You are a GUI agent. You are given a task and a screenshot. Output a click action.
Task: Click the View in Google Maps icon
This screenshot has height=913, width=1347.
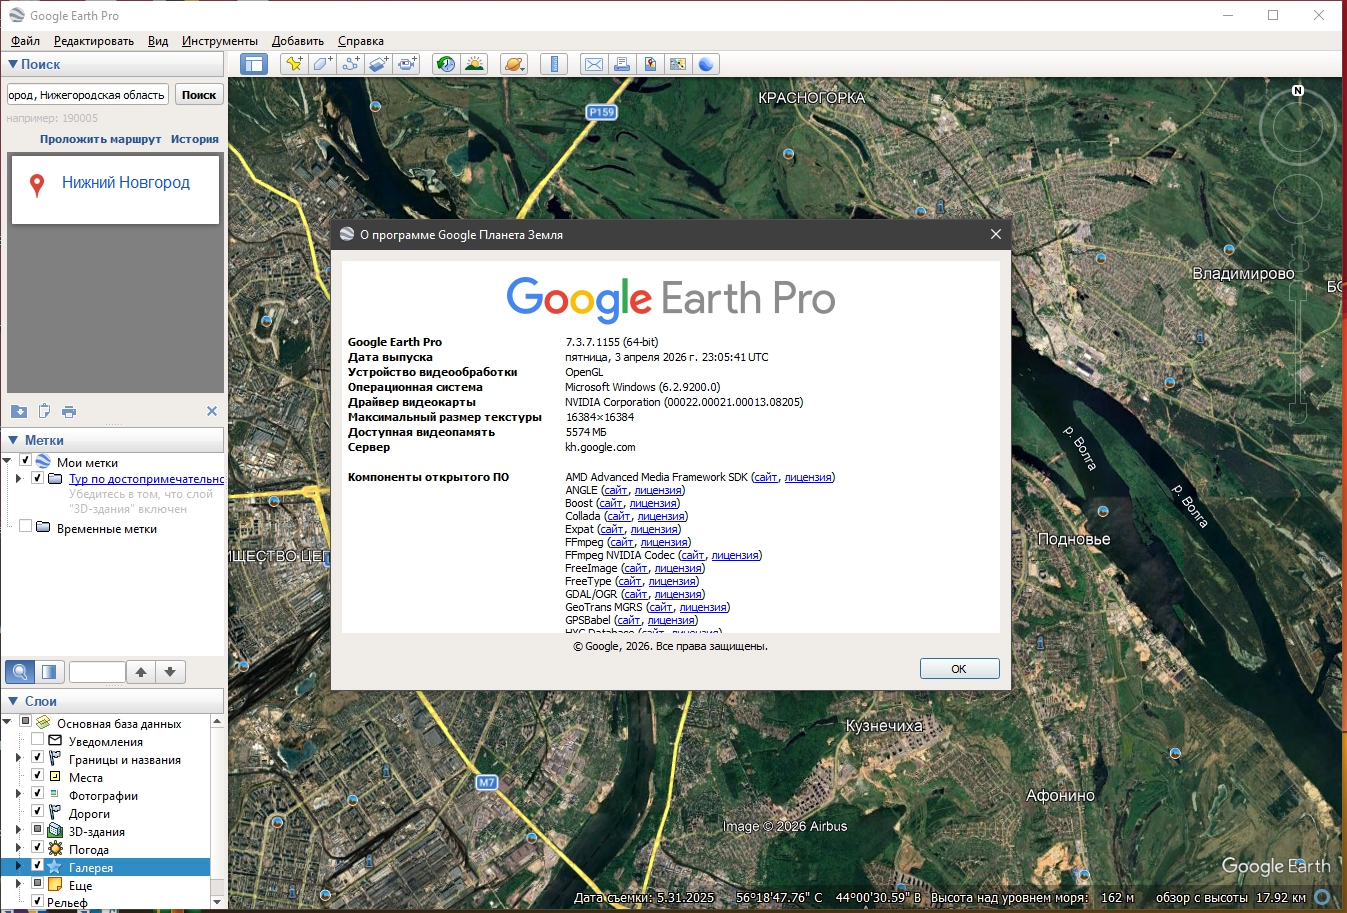pyautogui.click(x=678, y=64)
